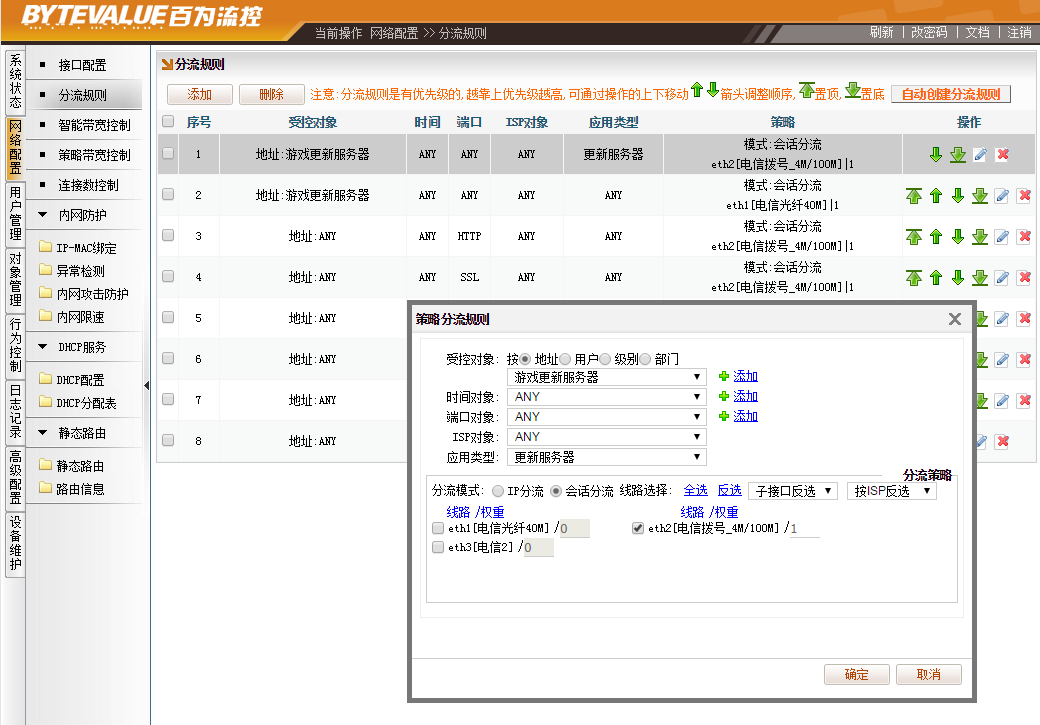Click the 全选 link for line selection
This screenshot has height=725, width=1040.
(695, 491)
